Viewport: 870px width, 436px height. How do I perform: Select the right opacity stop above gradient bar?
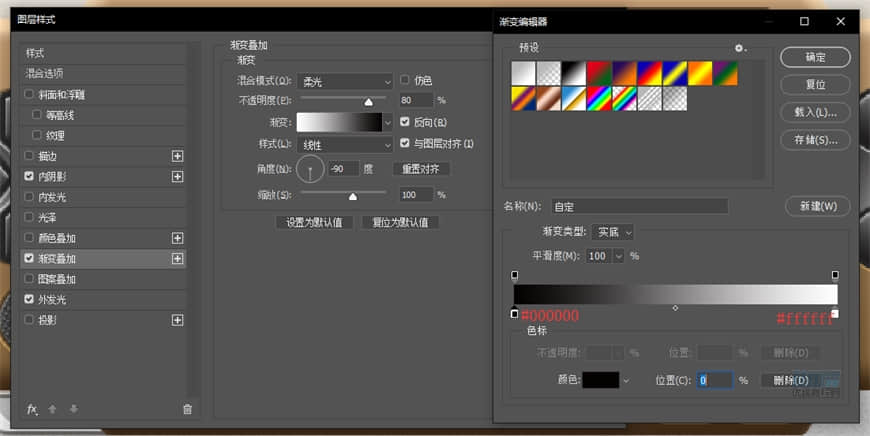835,276
